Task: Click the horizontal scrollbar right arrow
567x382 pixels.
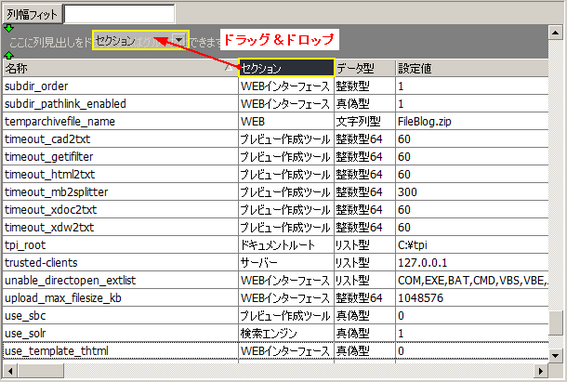Action: pyautogui.click(x=541, y=371)
